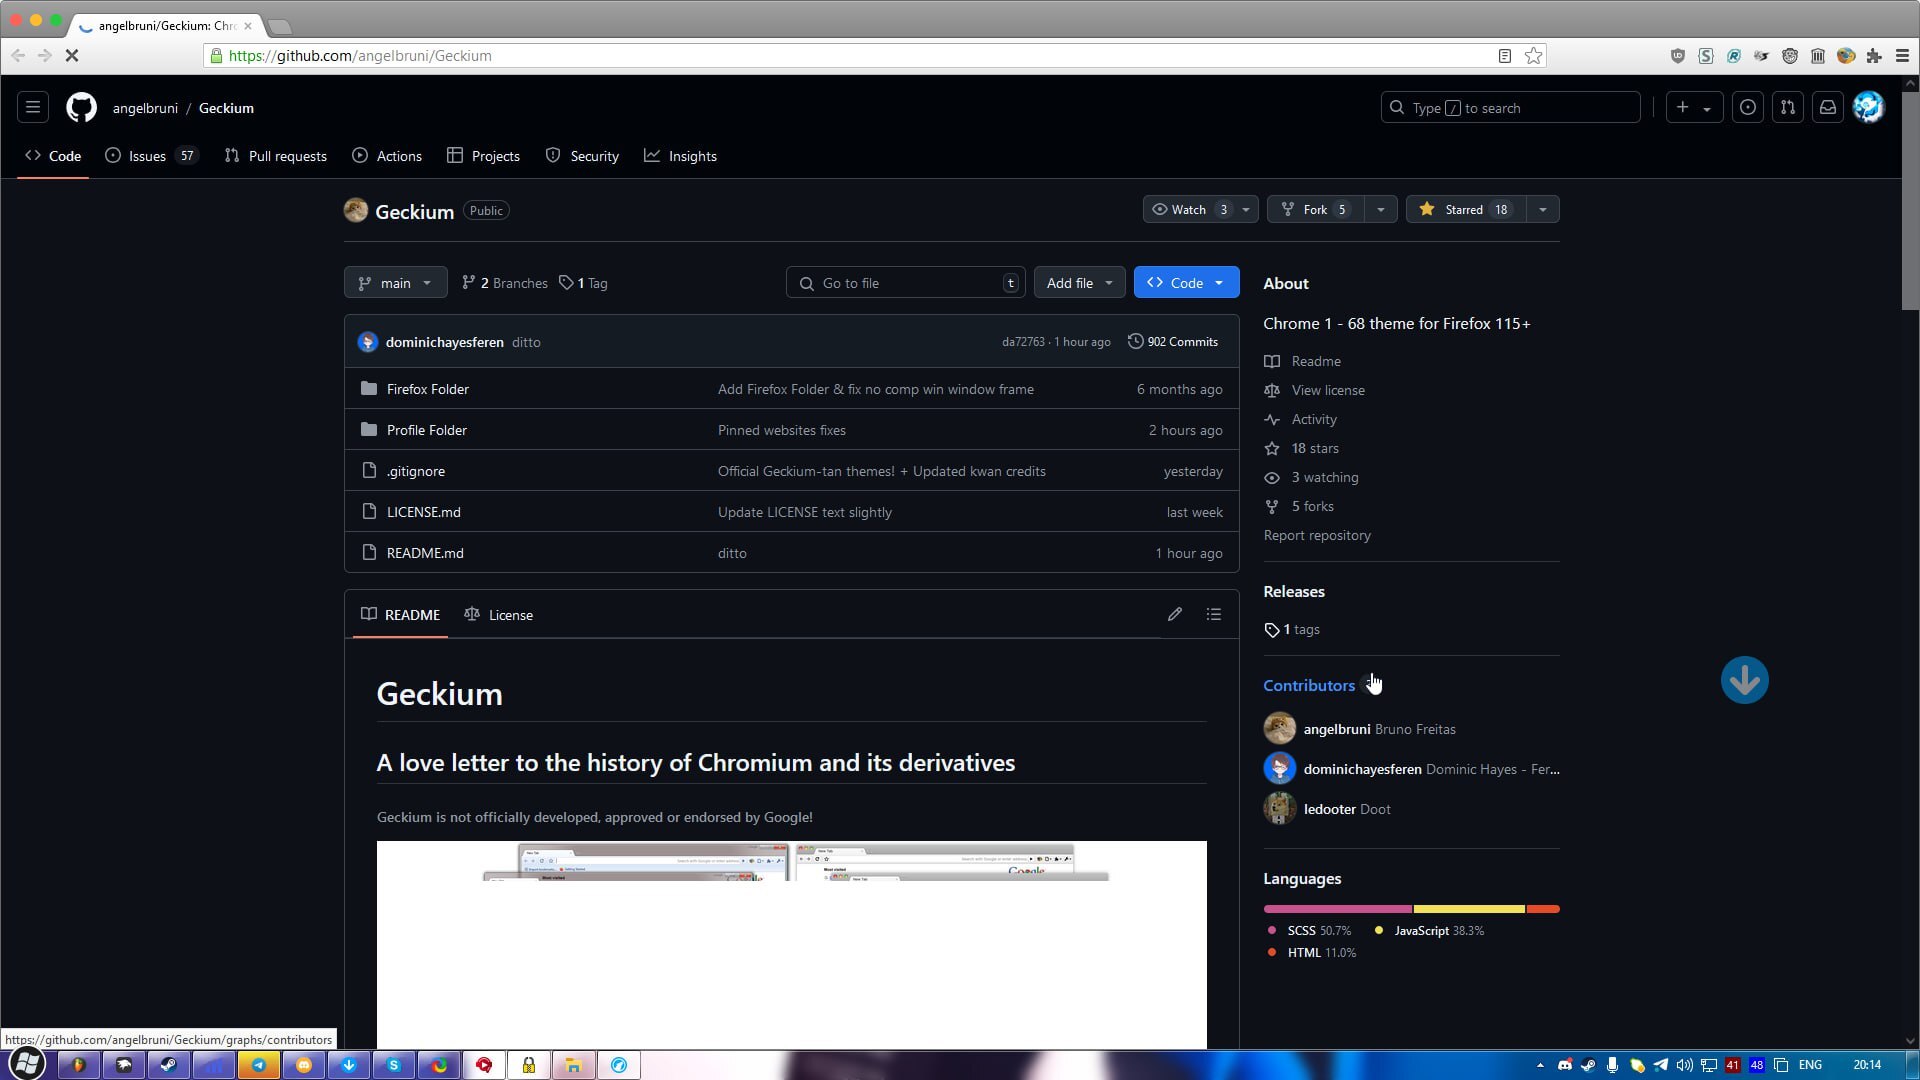The height and width of the screenshot is (1080, 1920).
Task: Click the SCSS segment of languages bar
Action: tap(1337, 909)
